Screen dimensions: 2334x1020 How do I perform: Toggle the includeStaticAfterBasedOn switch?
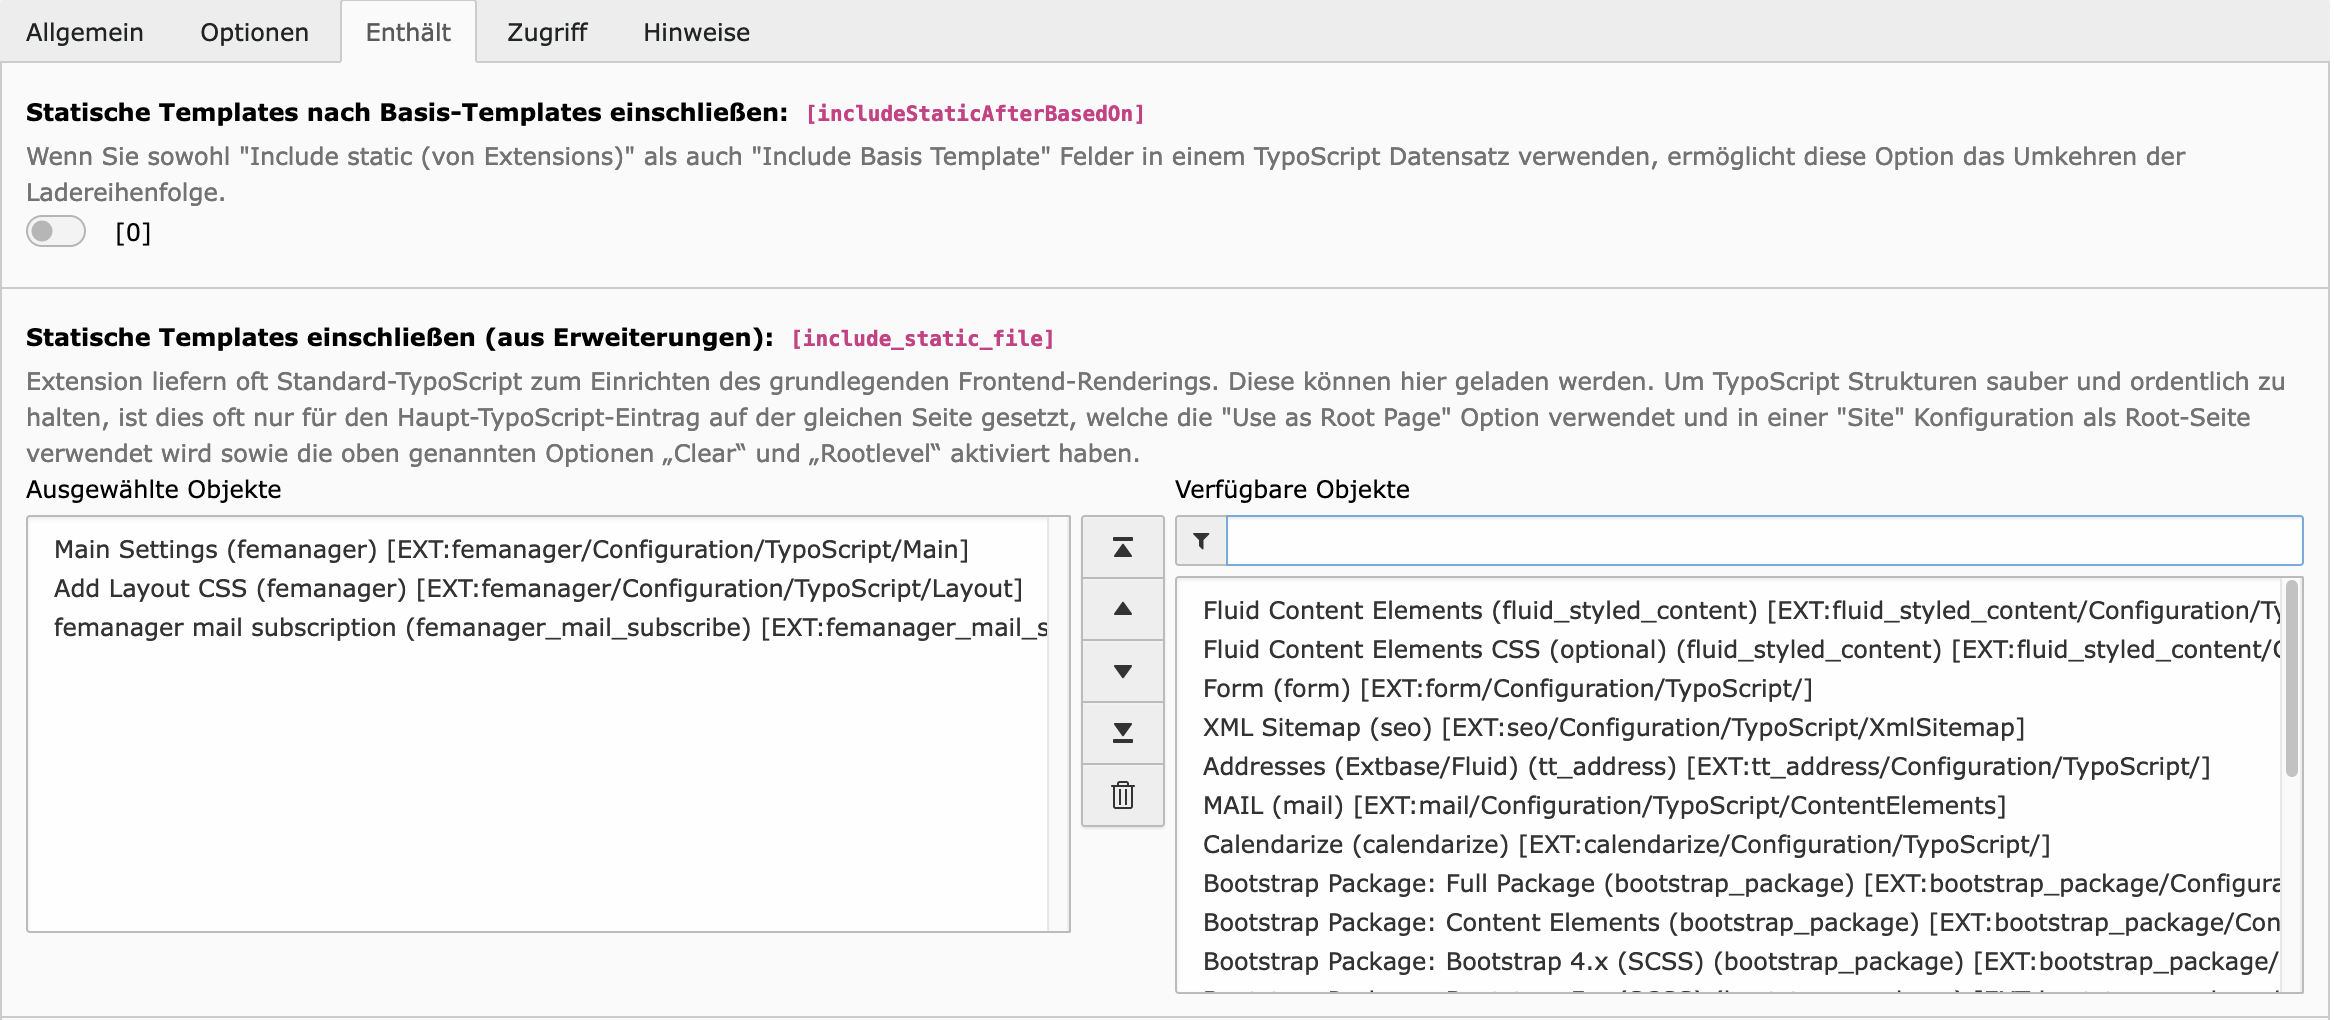click(56, 232)
